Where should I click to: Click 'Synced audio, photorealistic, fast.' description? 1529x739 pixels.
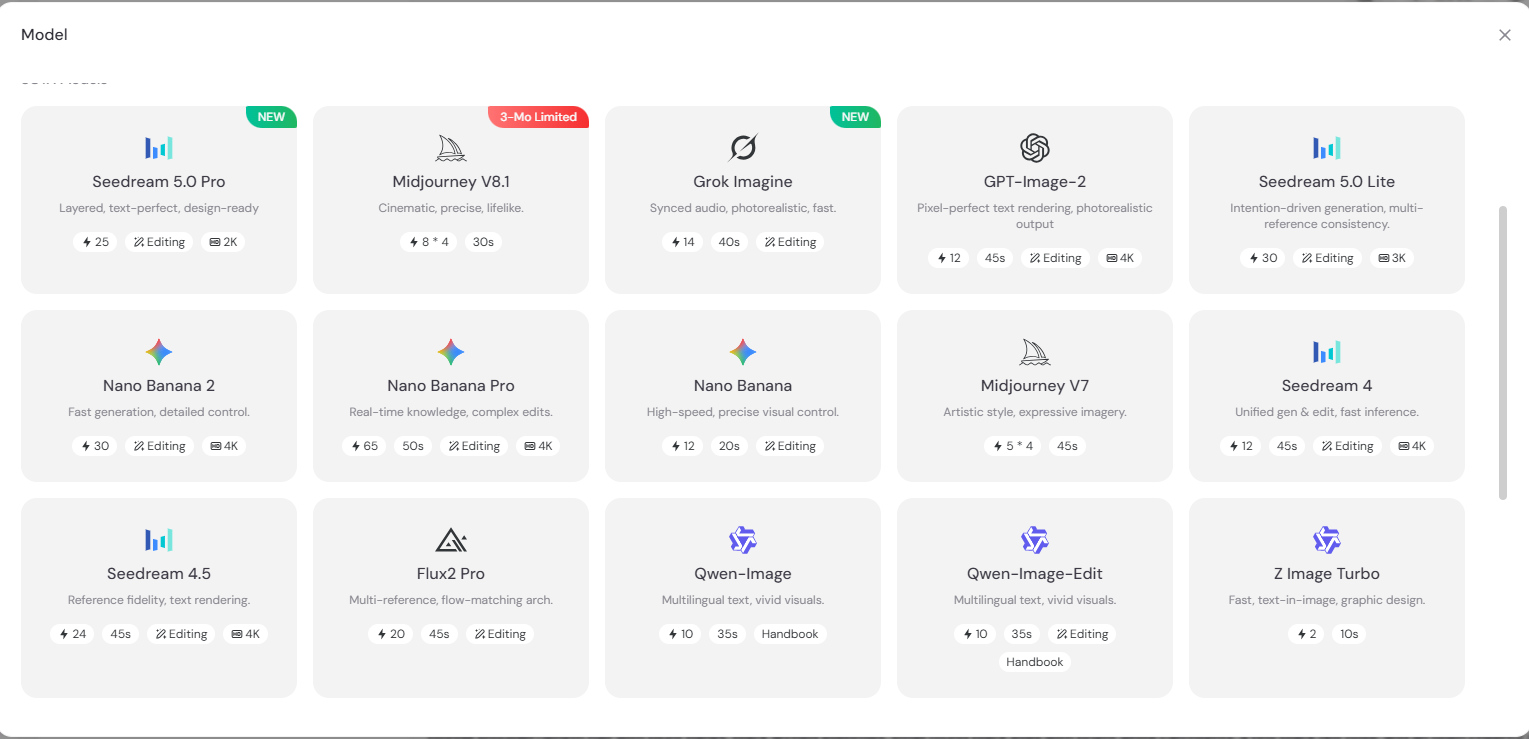tap(743, 209)
